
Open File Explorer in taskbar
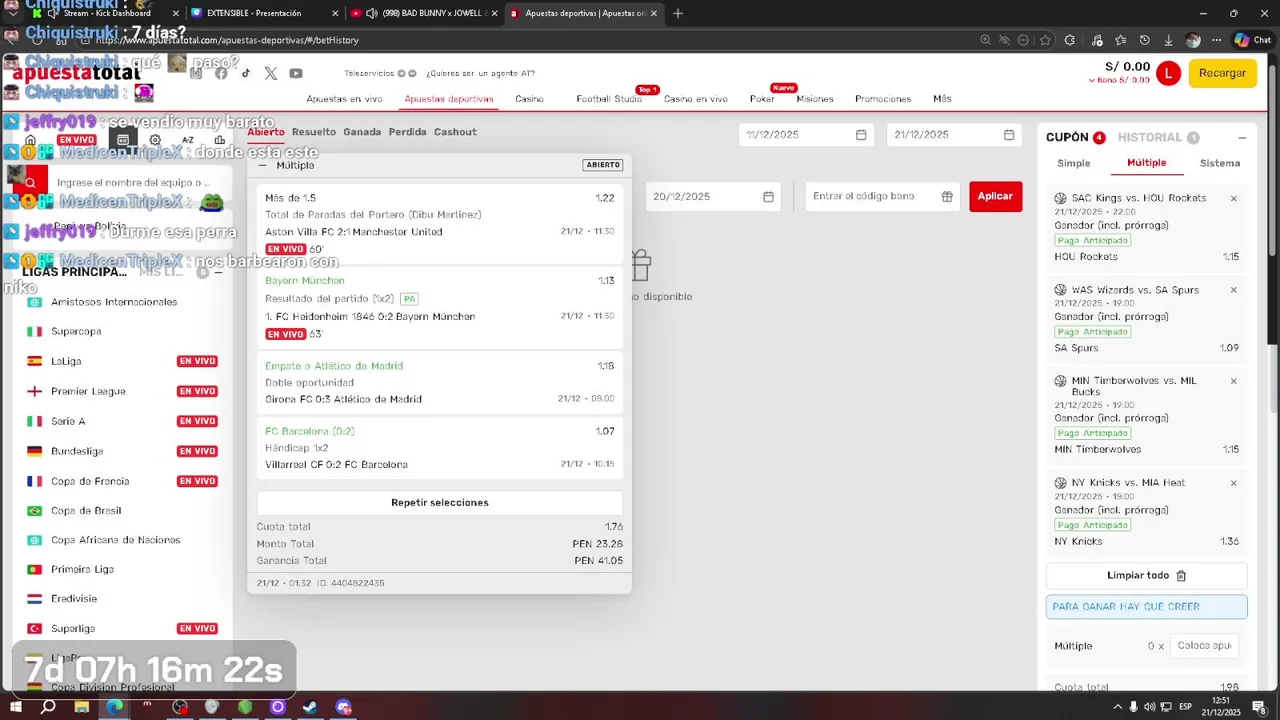[82, 707]
